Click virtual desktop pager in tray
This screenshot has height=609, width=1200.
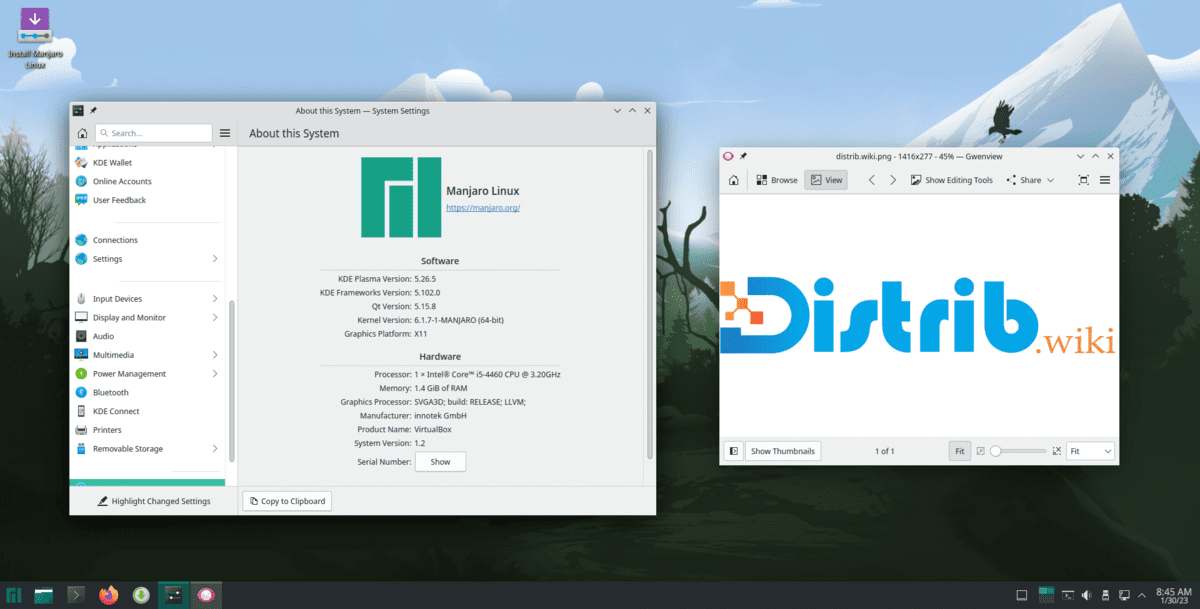click(1046, 595)
